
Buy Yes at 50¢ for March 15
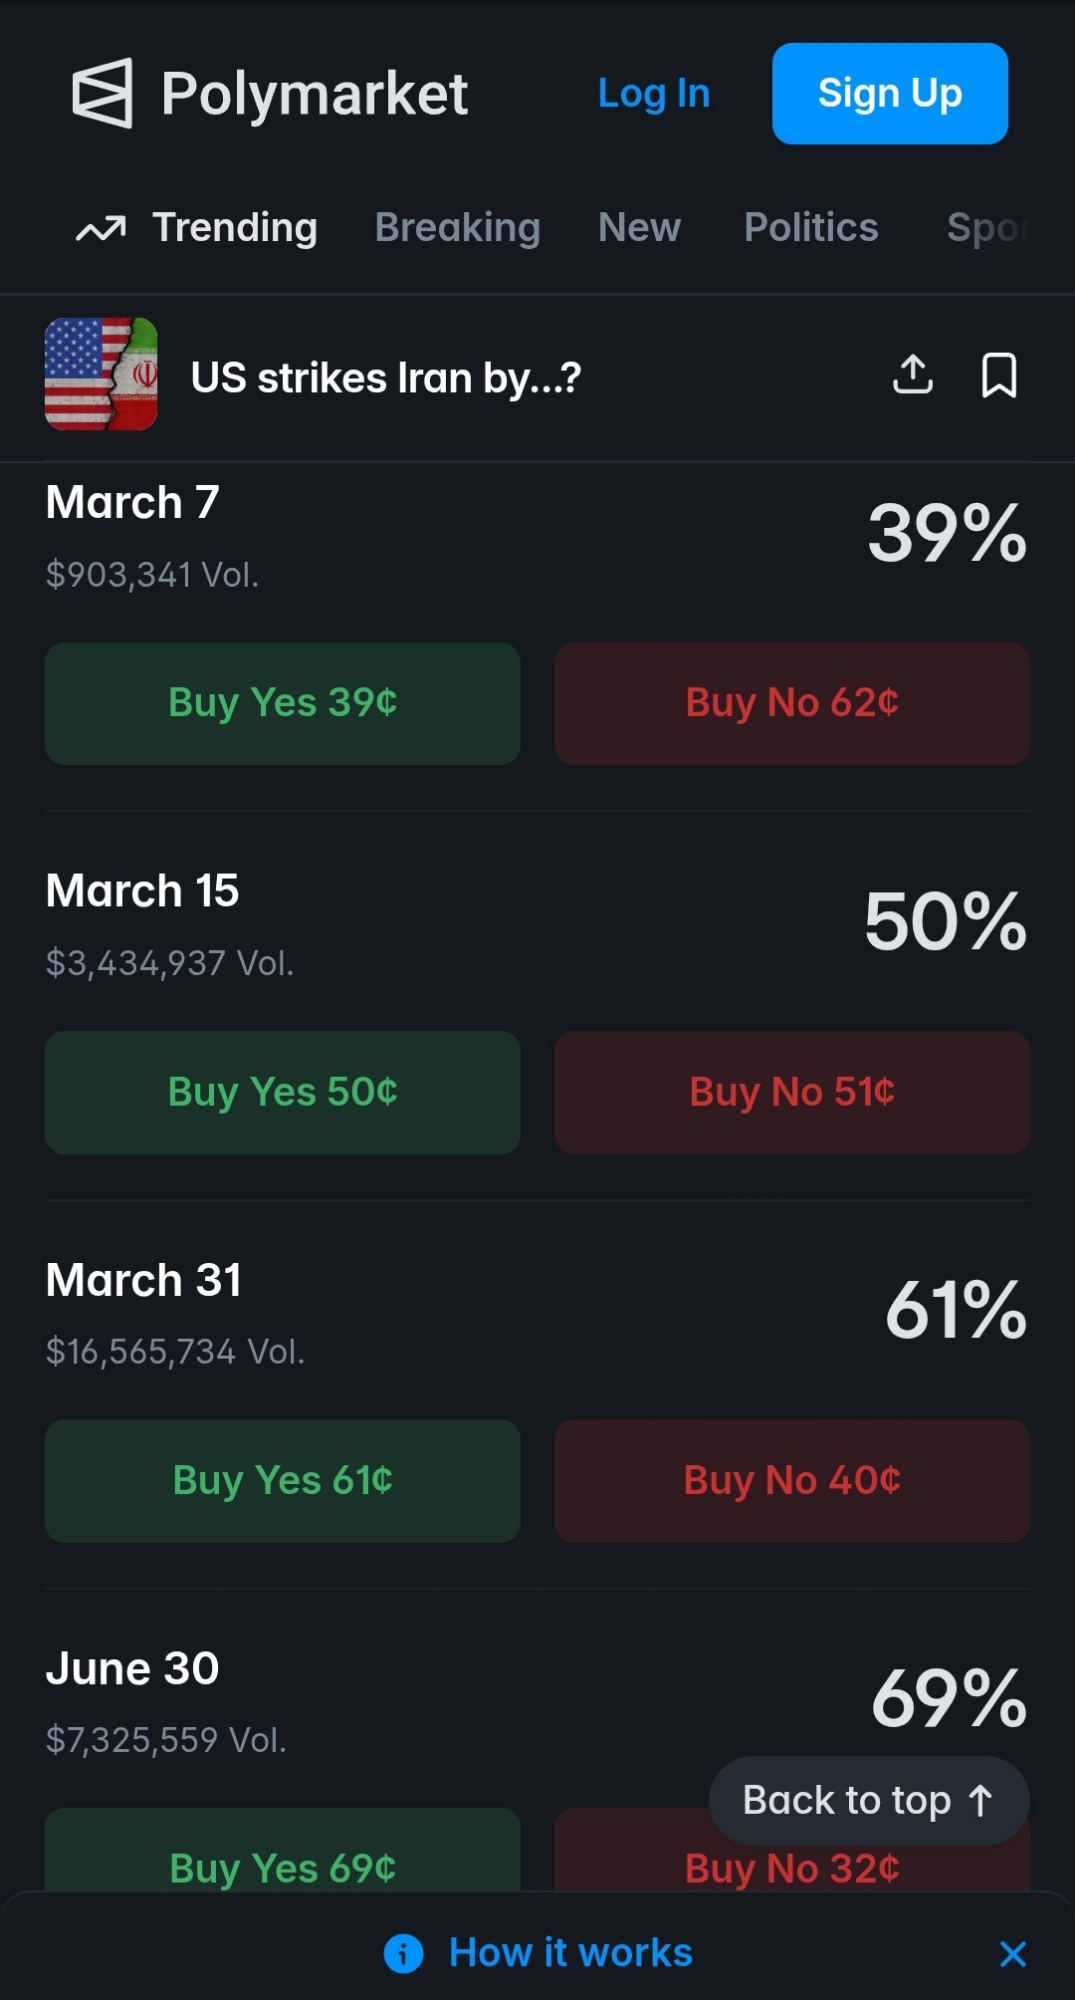pyautogui.click(x=282, y=1092)
